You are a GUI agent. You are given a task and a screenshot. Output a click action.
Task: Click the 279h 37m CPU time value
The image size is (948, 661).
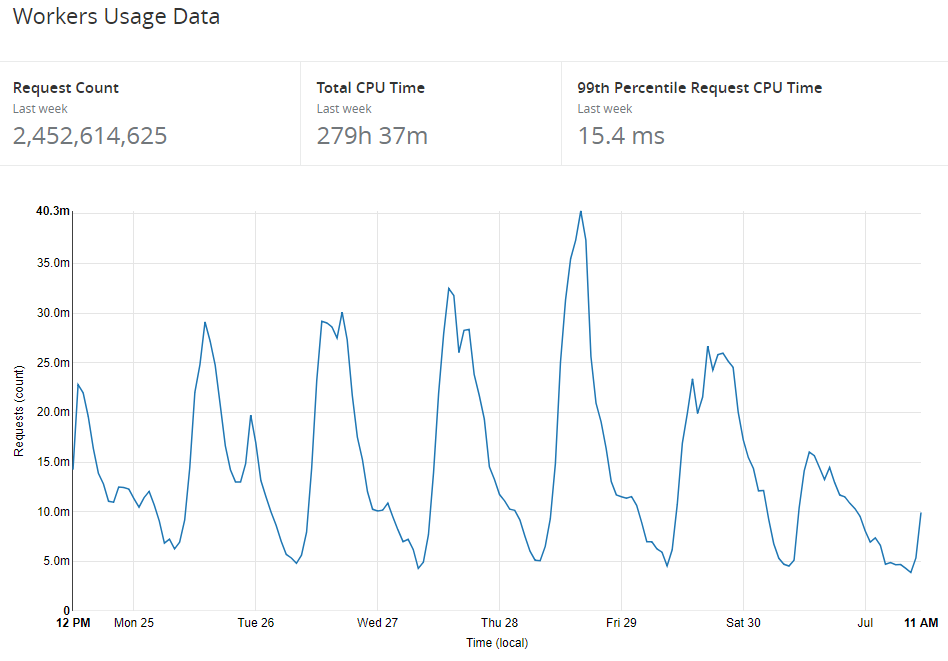[372, 136]
